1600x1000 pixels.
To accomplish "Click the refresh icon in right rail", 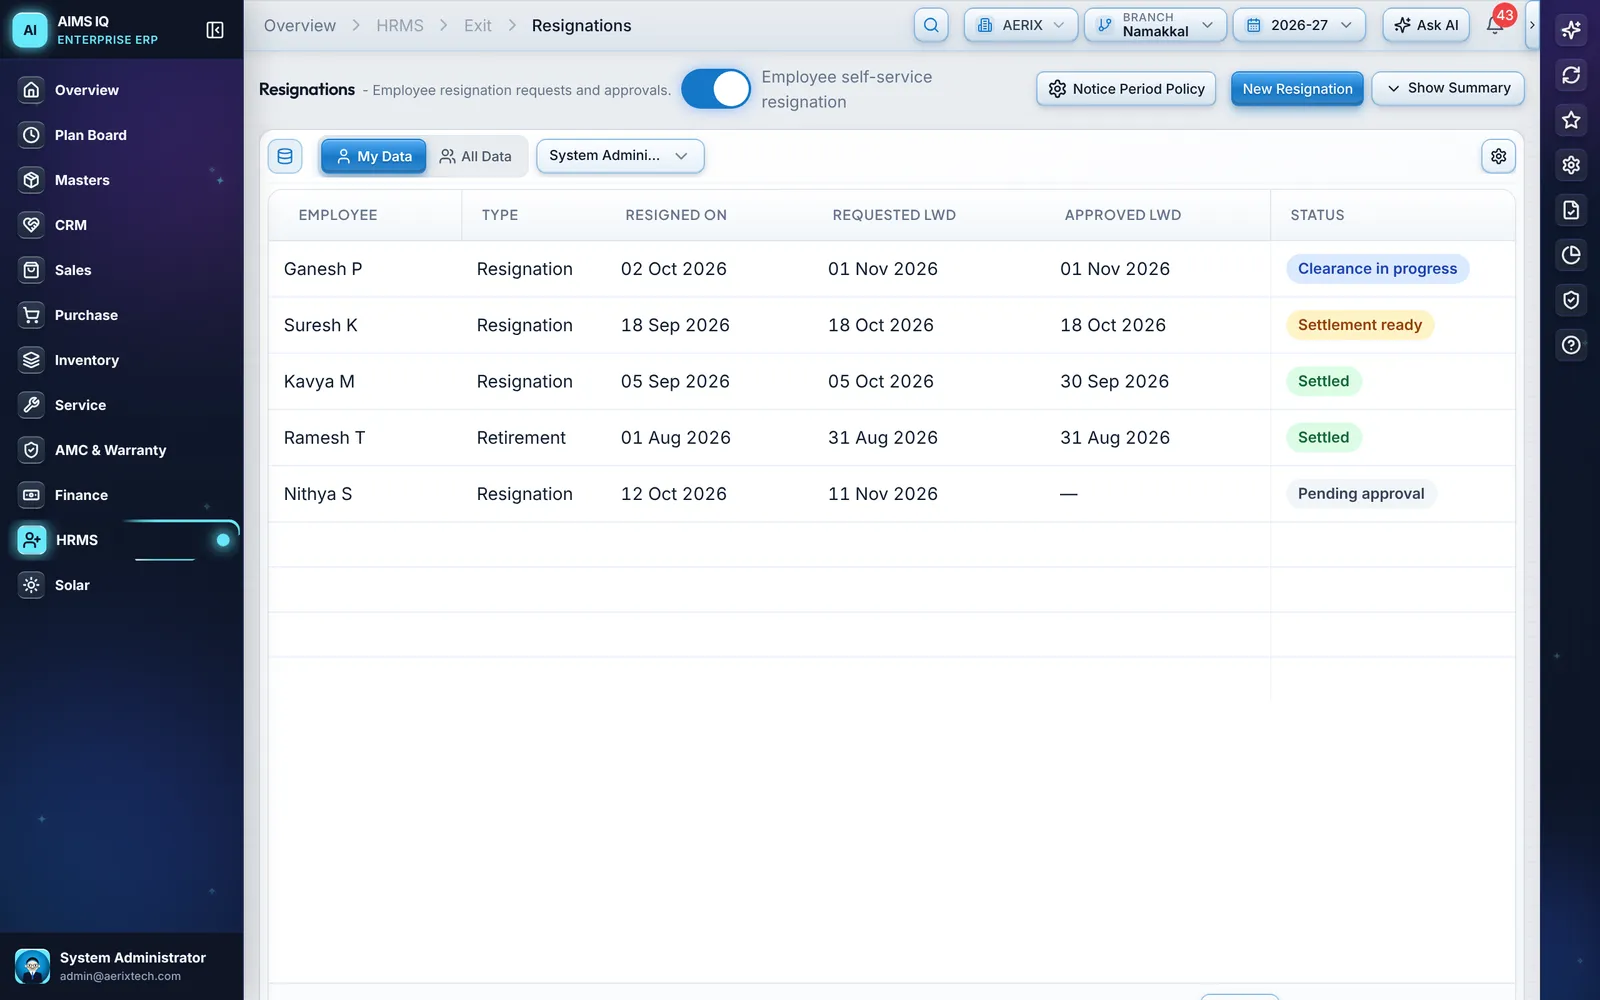I will (1571, 75).
